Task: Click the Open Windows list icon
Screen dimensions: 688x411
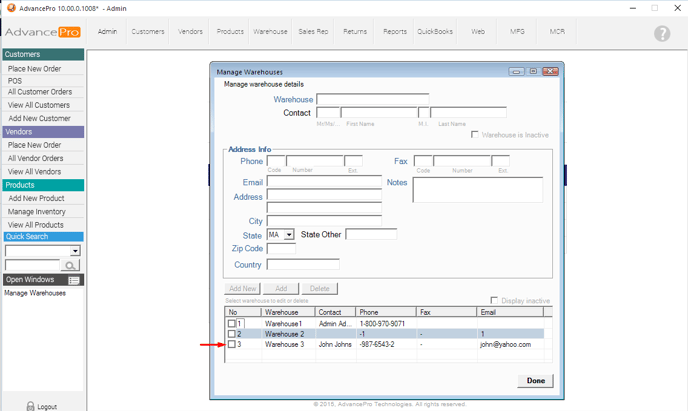Action: 73,280
